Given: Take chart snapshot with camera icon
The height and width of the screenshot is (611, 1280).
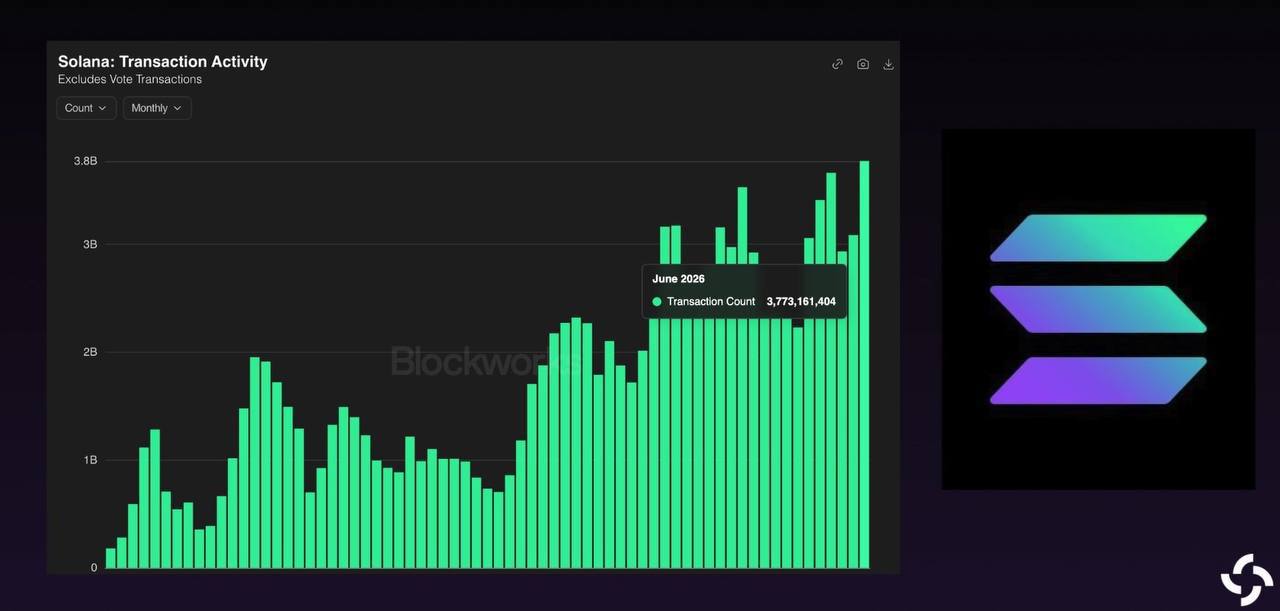Looking at the screenshot, I should (863, 64).
